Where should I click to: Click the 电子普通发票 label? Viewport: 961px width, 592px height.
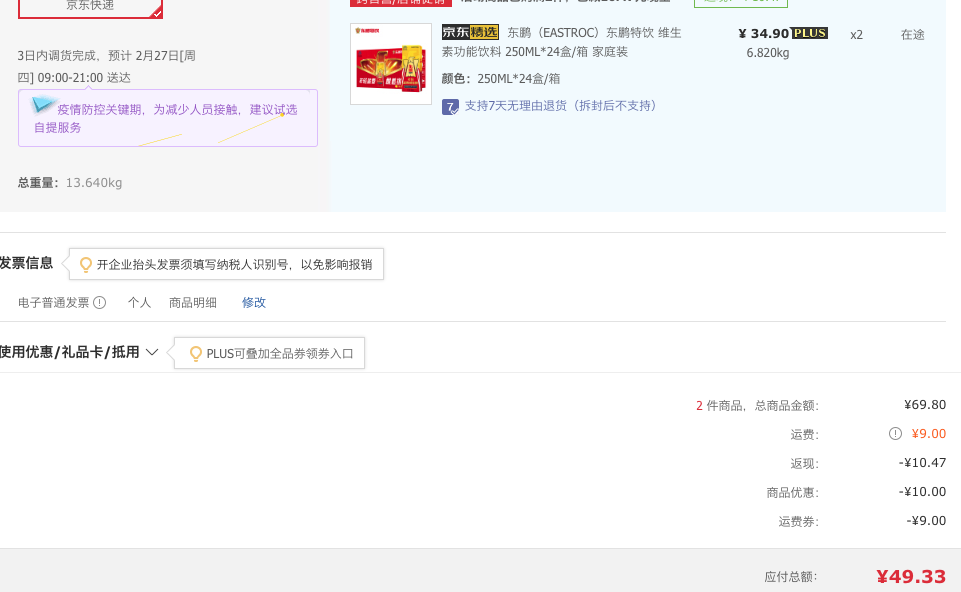[53, 302]
